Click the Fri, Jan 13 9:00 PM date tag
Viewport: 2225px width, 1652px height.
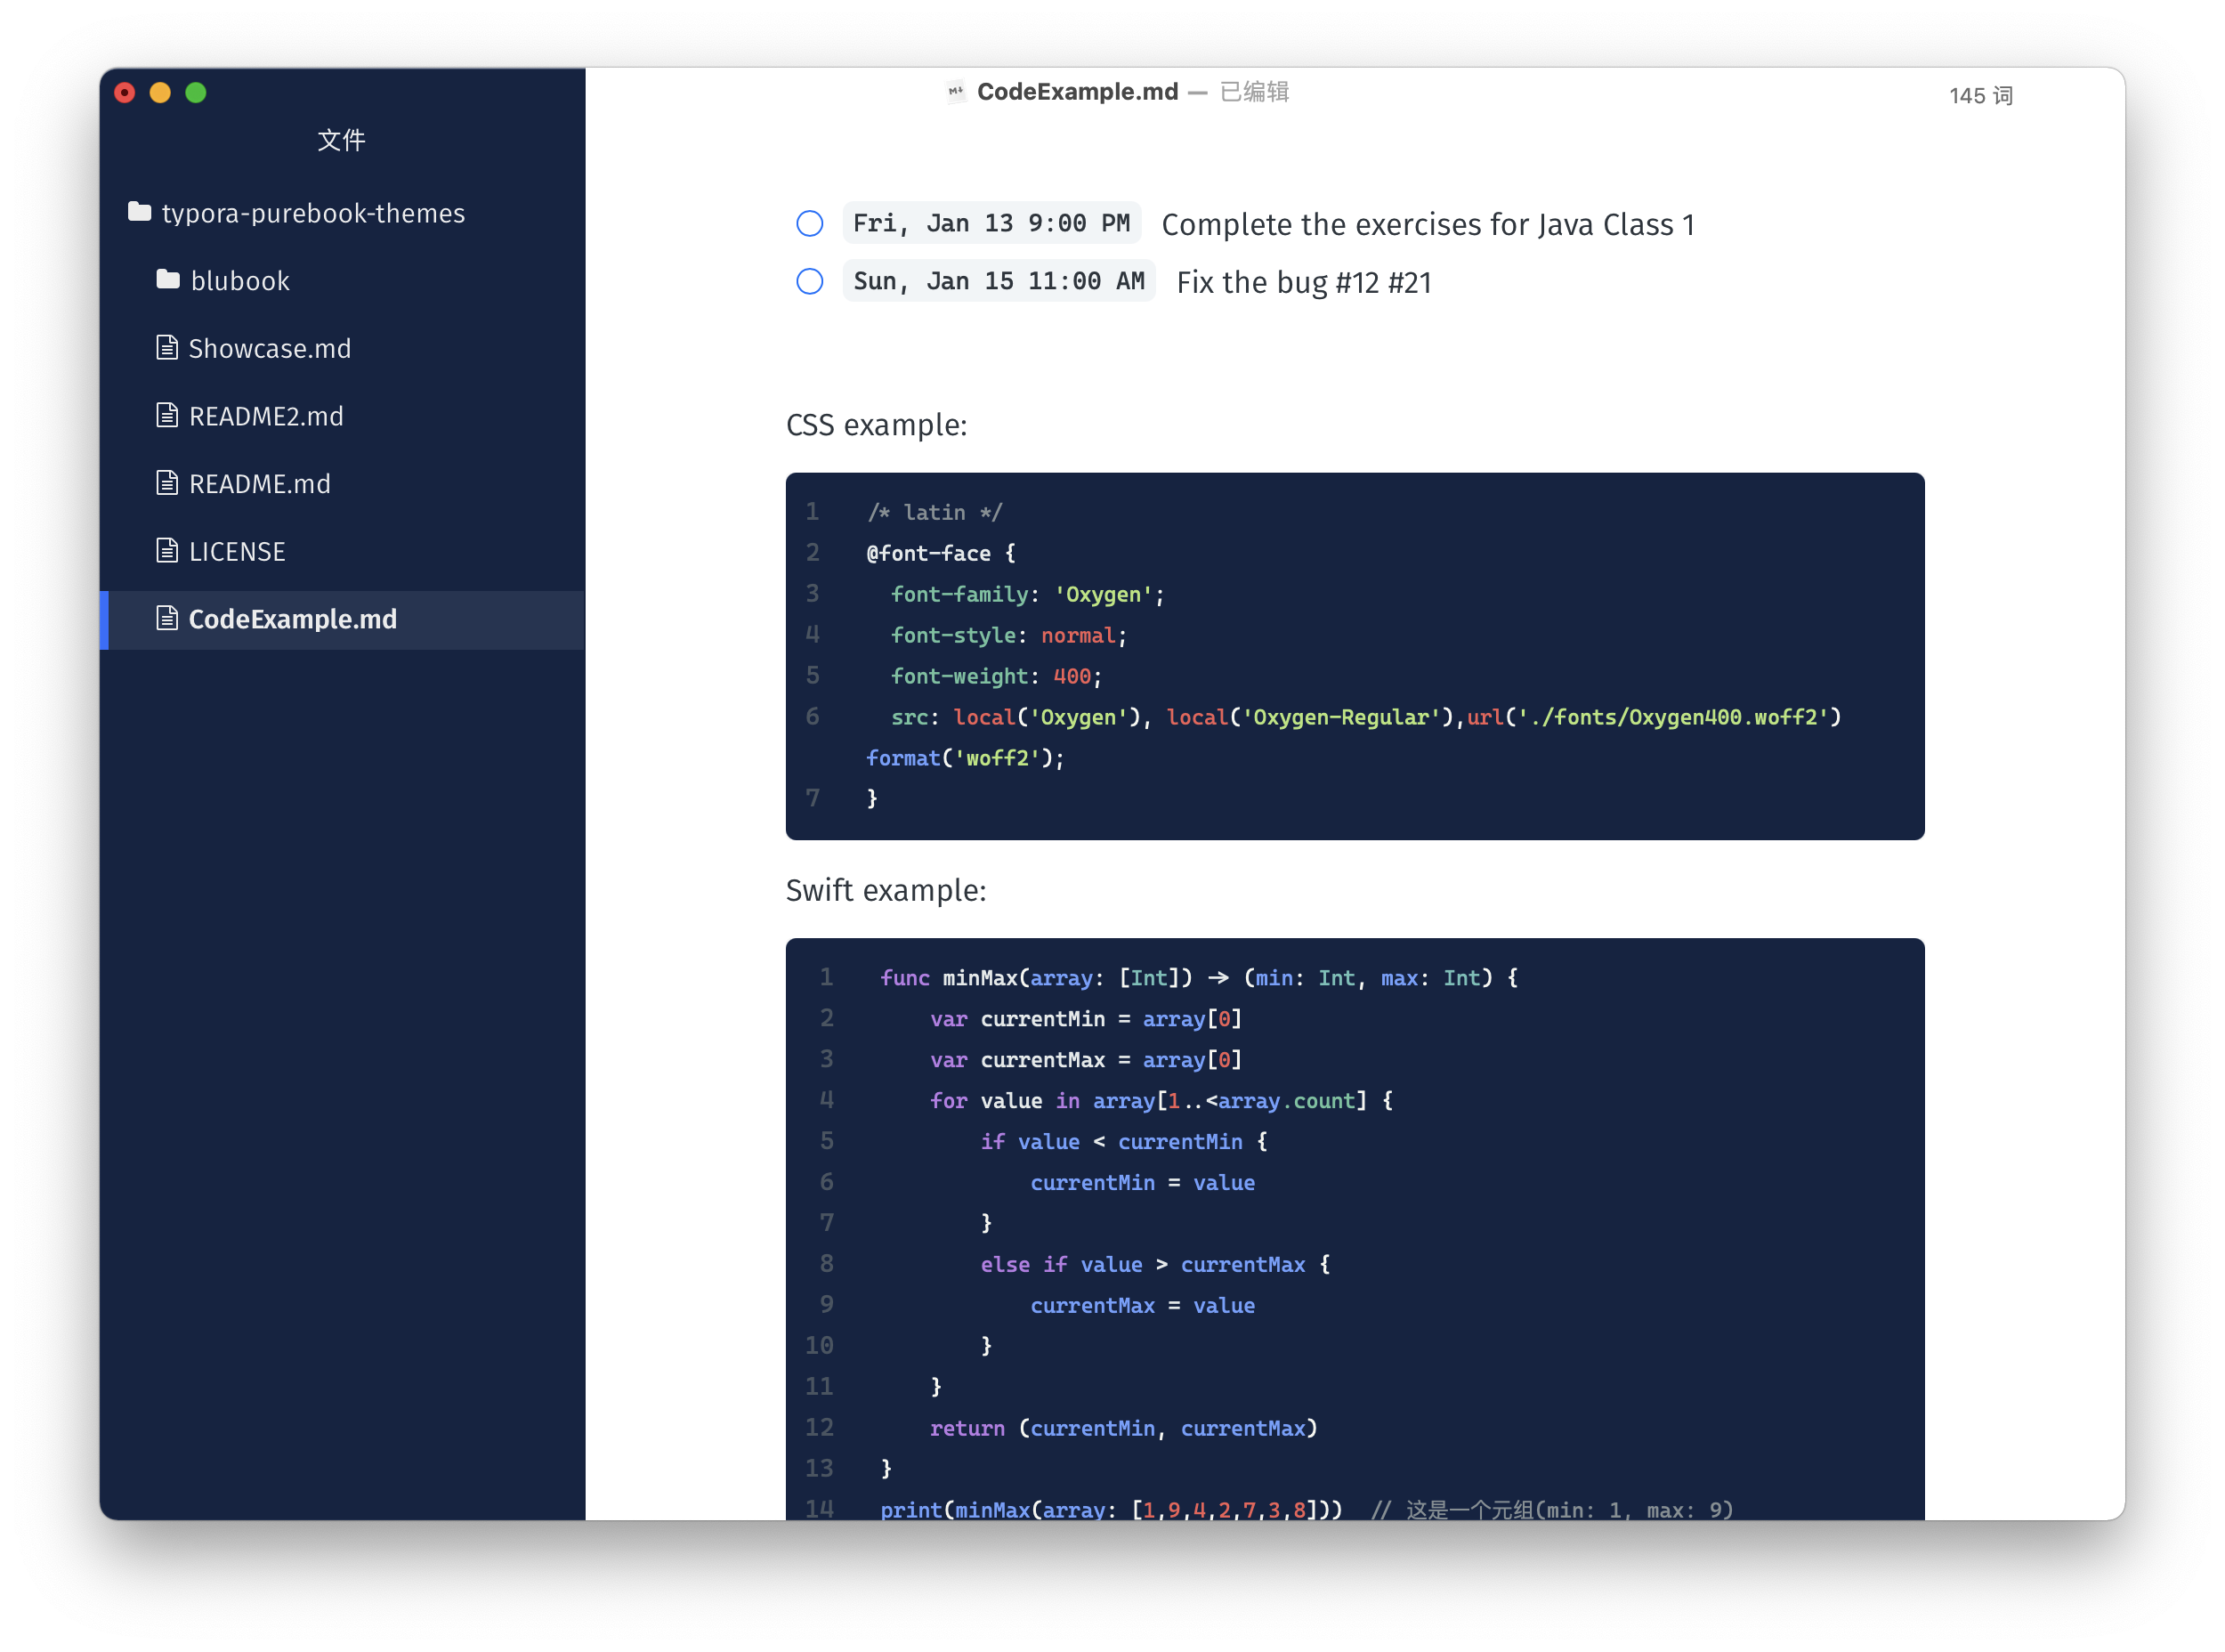(991, 223)
